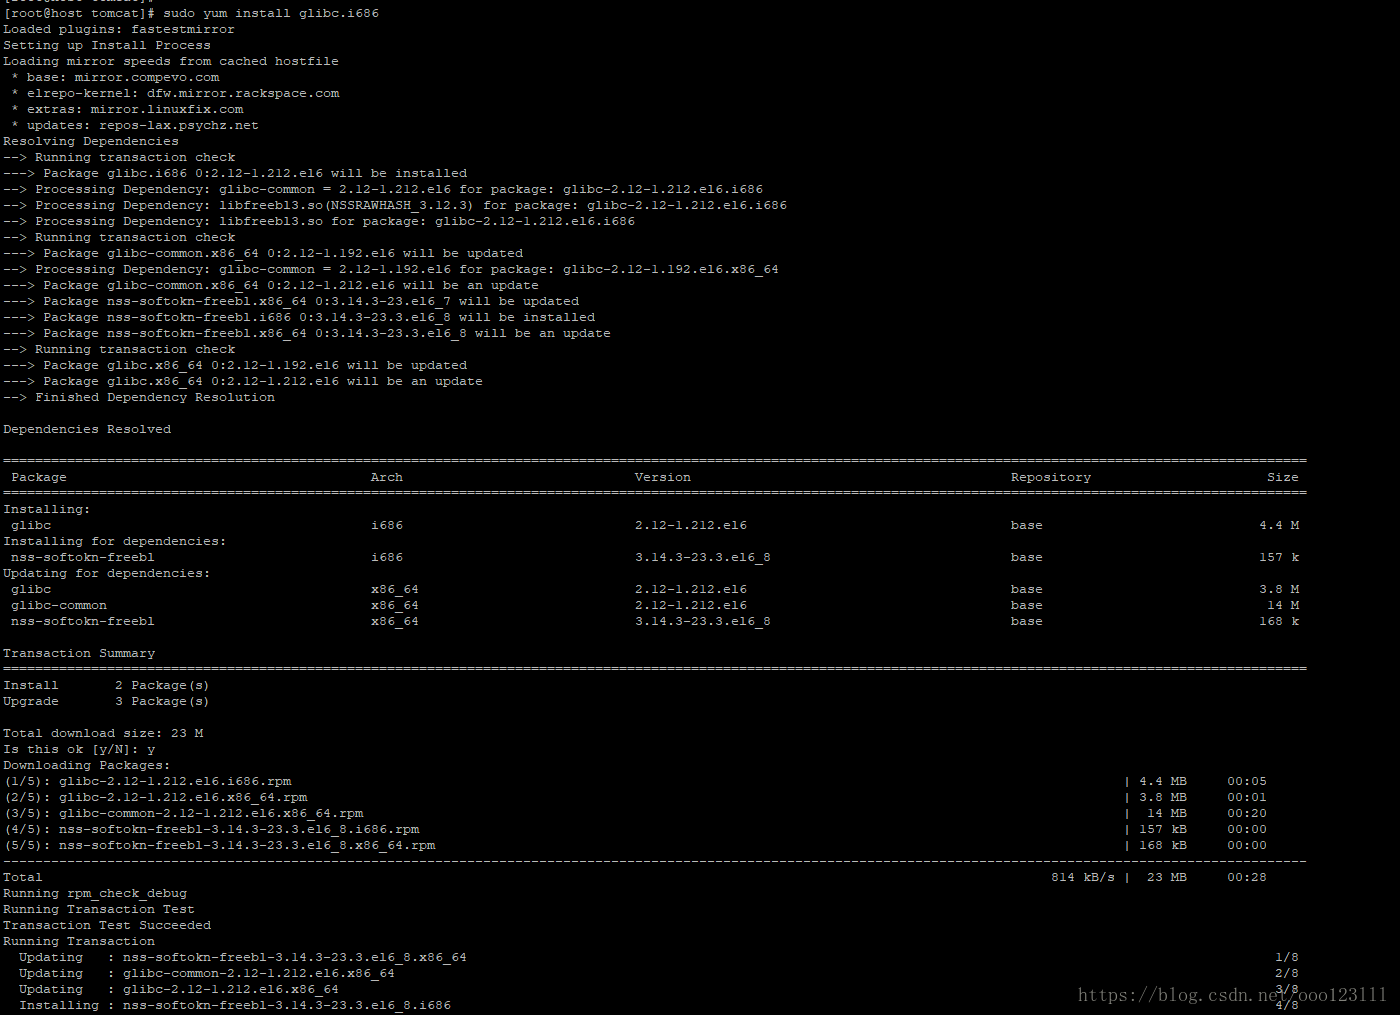Click the csdn blog URL watermark

(1232, 995)
